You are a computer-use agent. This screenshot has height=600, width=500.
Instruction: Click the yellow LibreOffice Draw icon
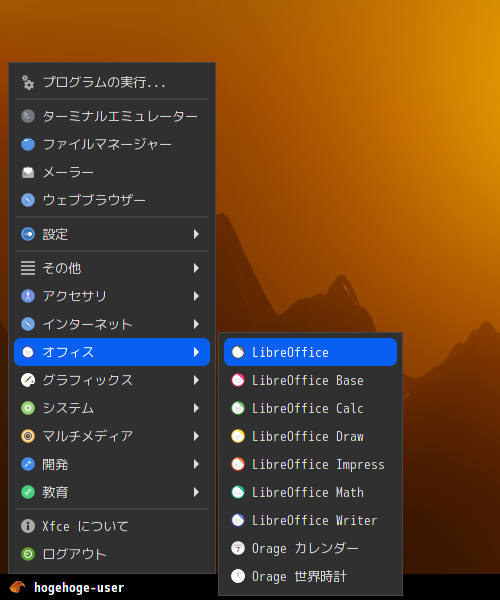[x=238, y=436]
